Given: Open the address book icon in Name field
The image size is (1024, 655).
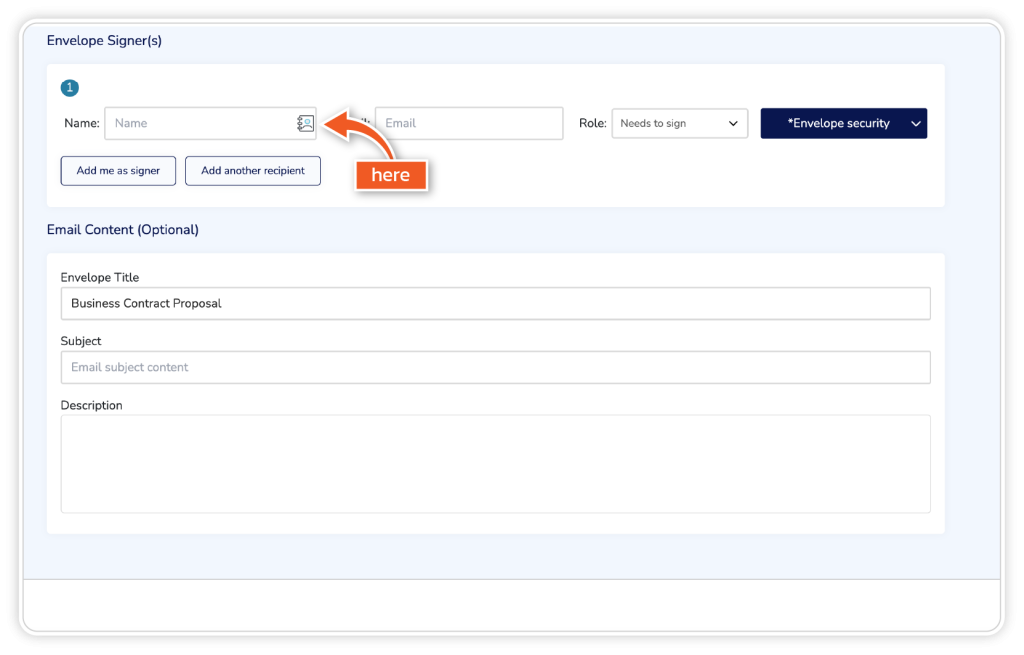Looking at the screenshot, I should click(305, 123).
